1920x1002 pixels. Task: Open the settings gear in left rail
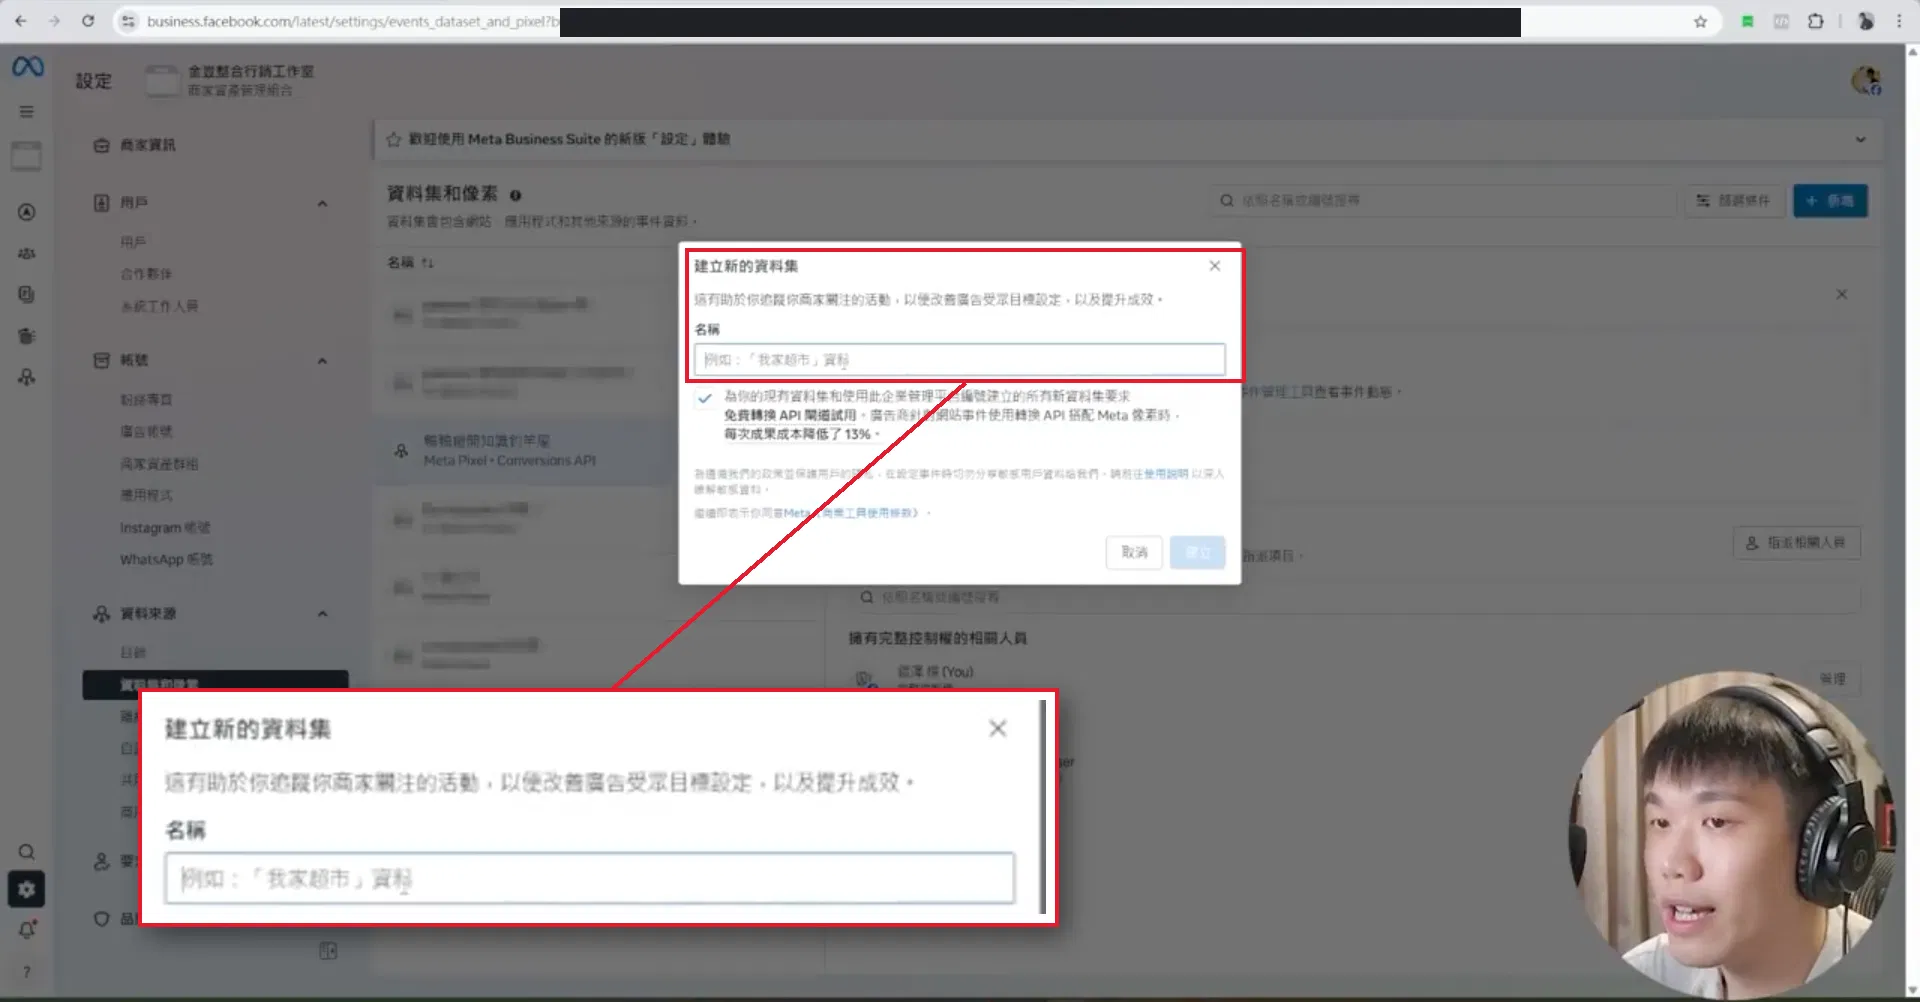[x=27, y=889]
